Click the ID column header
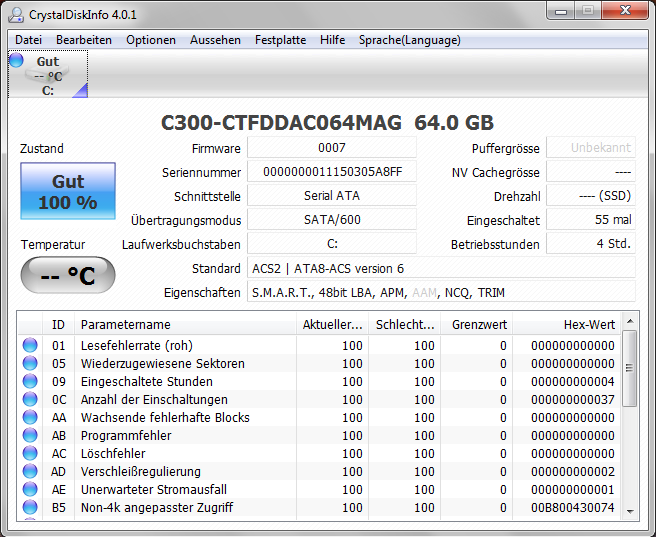This screenshot has width=656, height=537. 58,325
